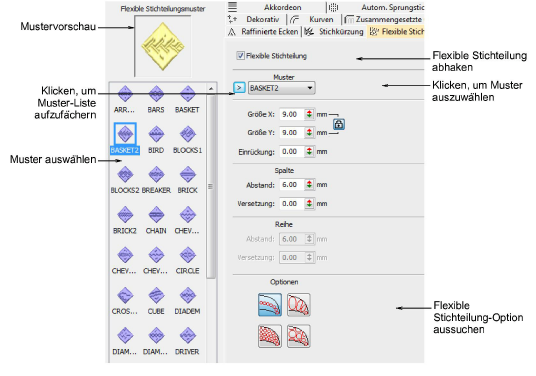
Task: Pick the BASKET pattern icon
Action: [188, 94]
